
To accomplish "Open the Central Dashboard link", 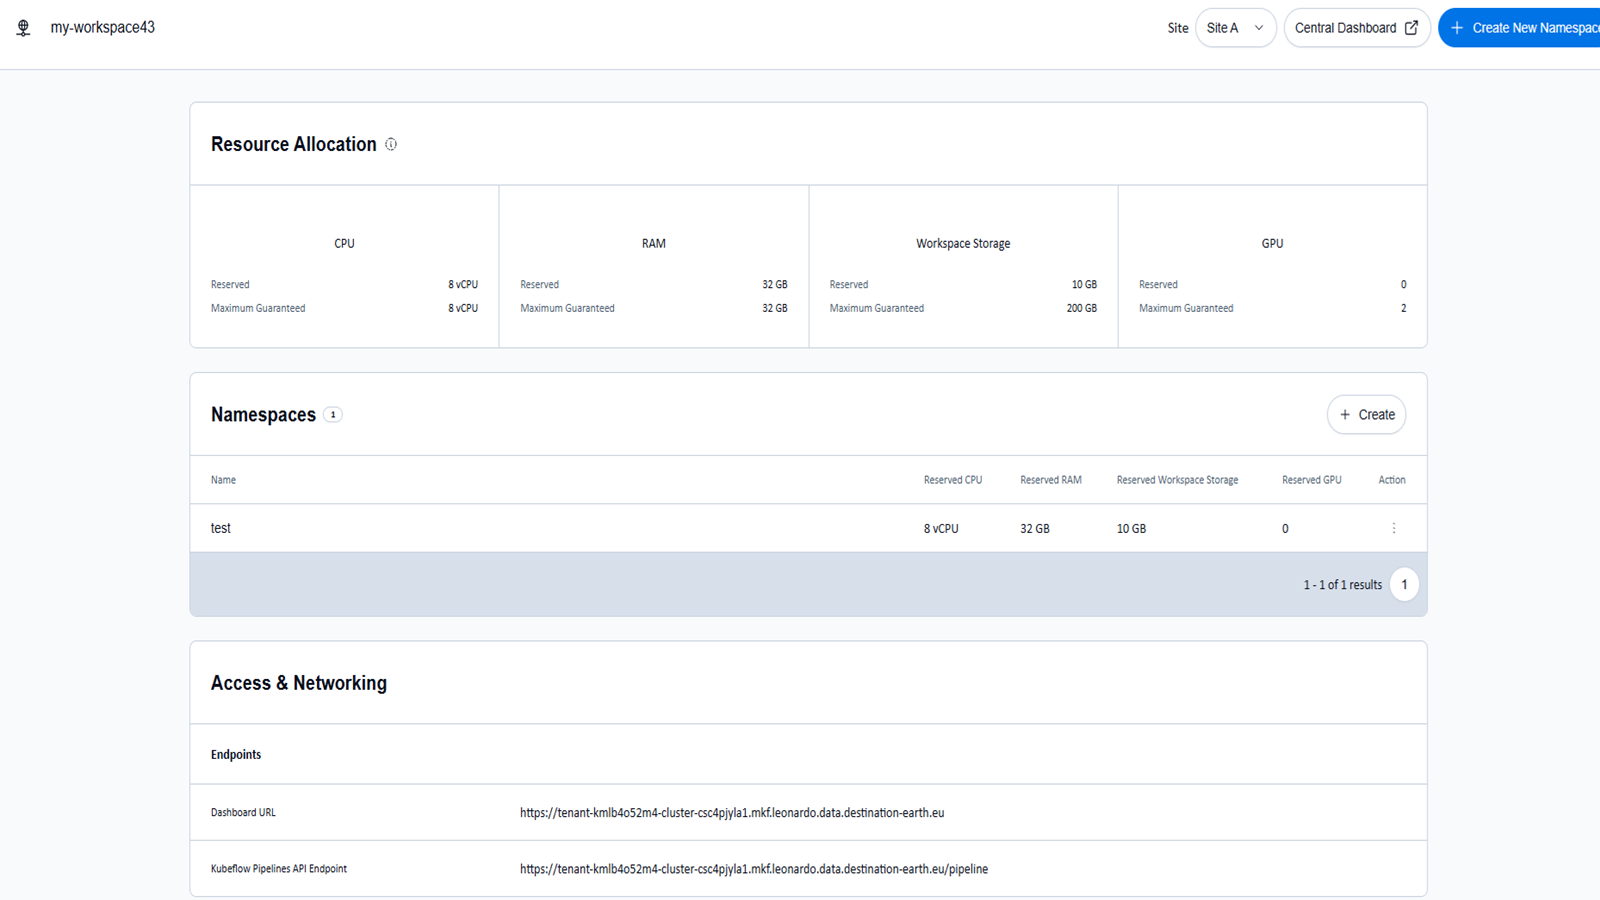I will 1357,28.
